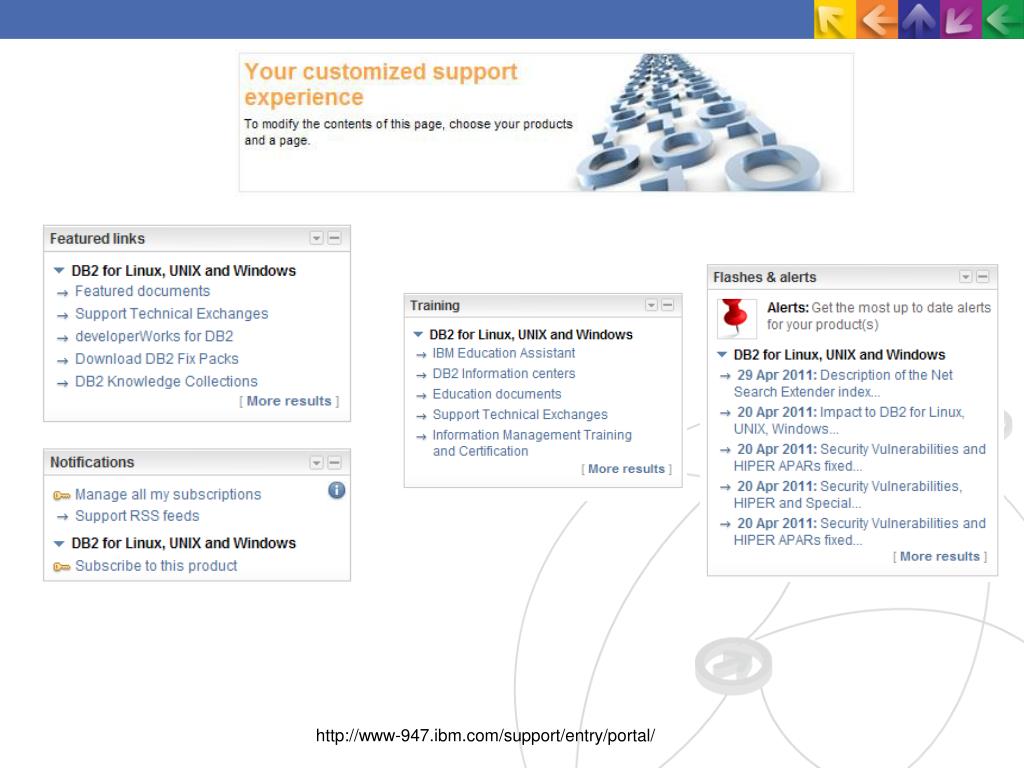Collapse DB2 section in Training panel
This screenshot has height=768, width=1024.
click(x=418, y=334)
